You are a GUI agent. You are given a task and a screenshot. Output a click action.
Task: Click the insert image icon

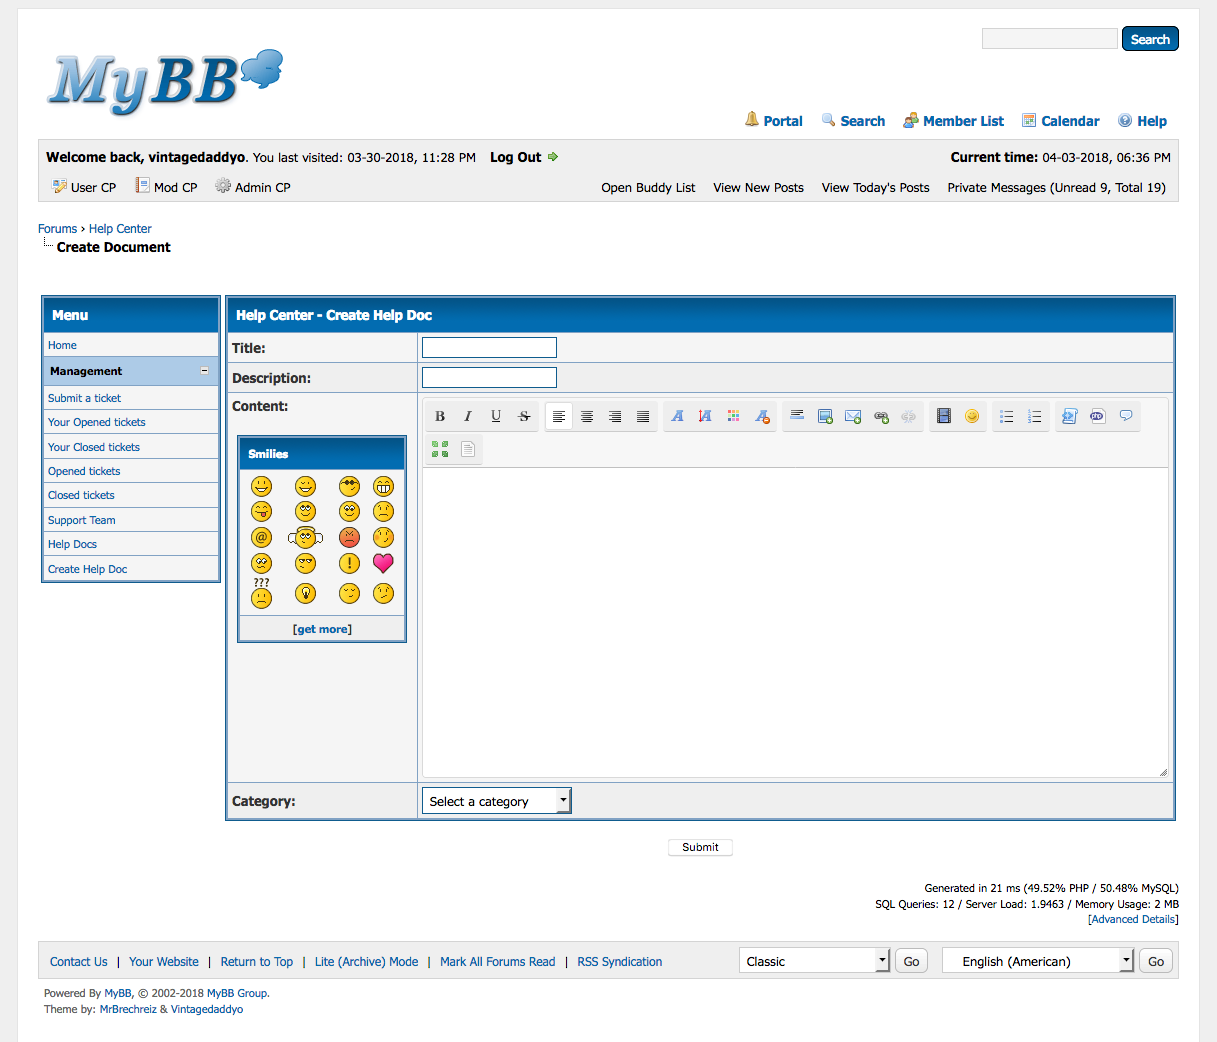pyautogui.click(x=825, y=416)
